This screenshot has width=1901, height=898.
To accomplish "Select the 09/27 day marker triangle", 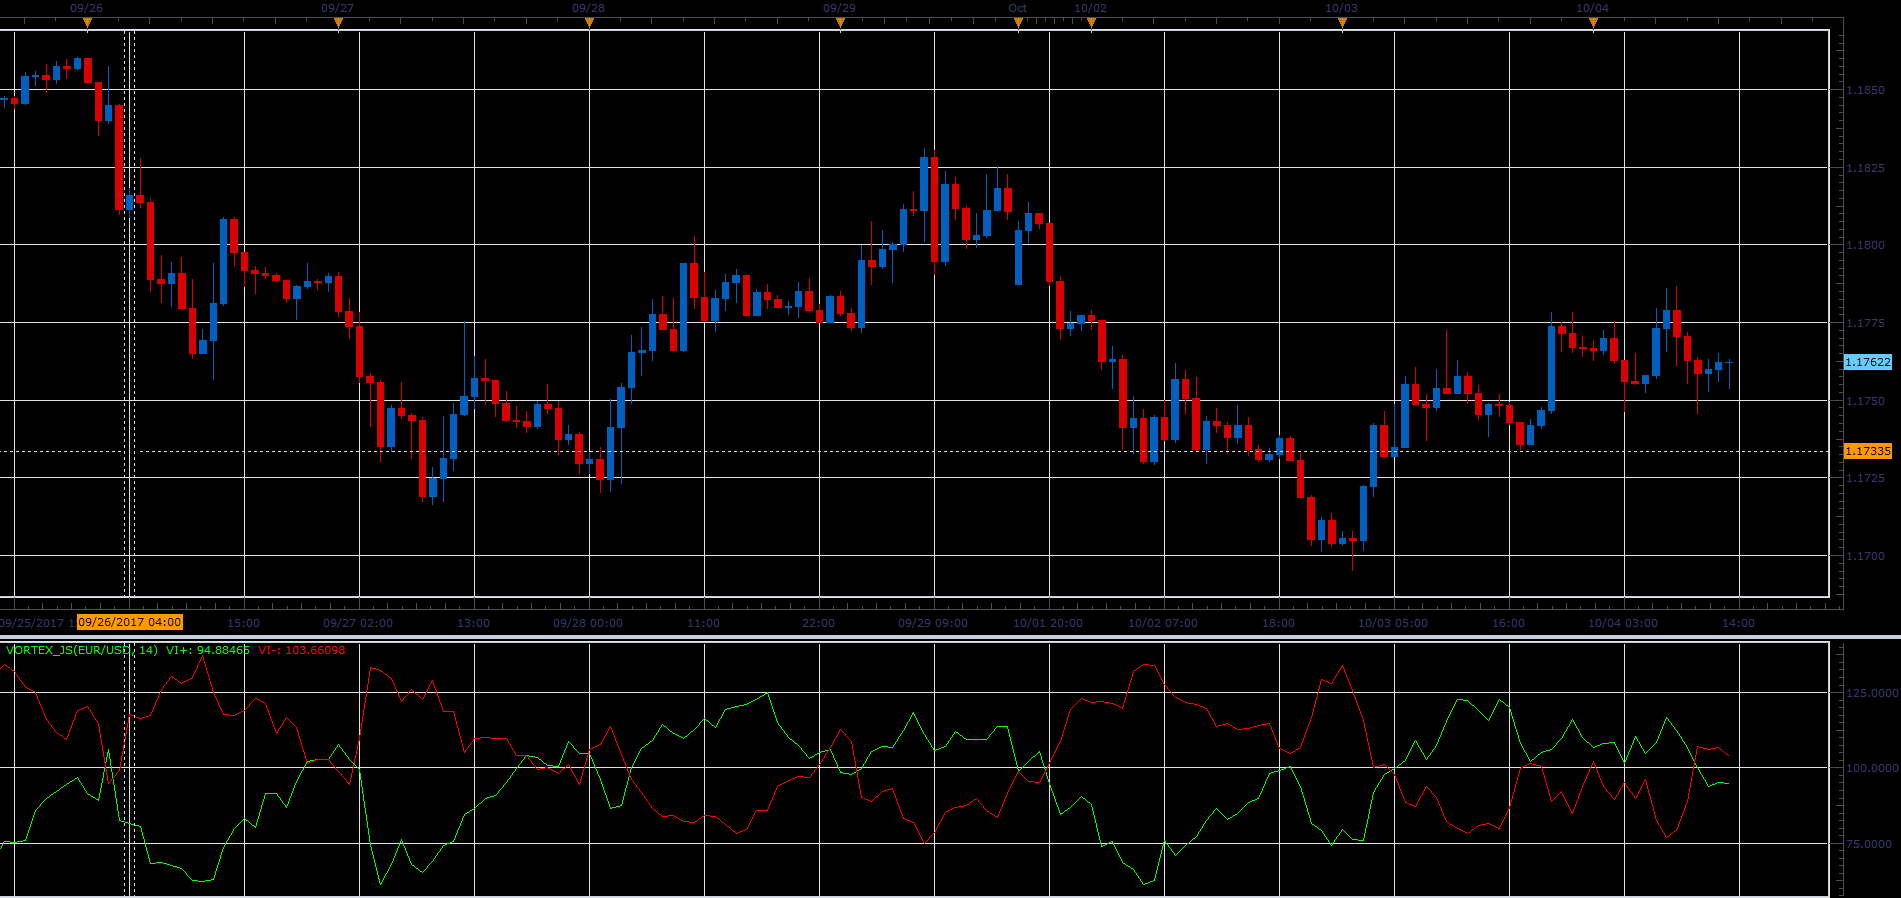I will (x=338, y=22).
